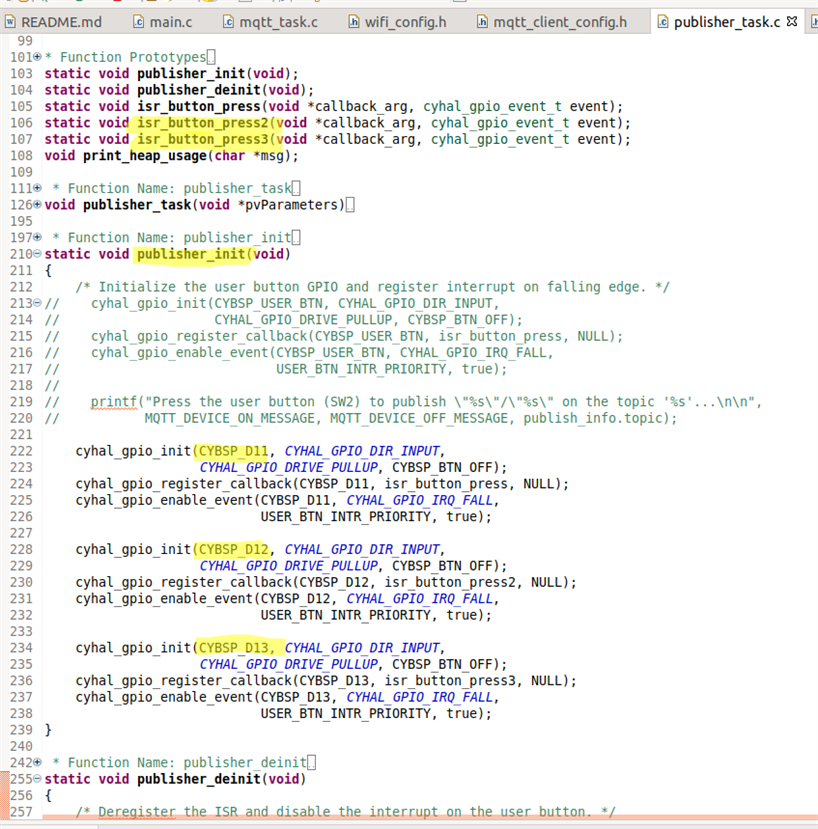This screenshot has height=829, width=818.
Task: Click the folded-text box after 'Function Name: publisher_deinit'
Action: tap(311, 762)
